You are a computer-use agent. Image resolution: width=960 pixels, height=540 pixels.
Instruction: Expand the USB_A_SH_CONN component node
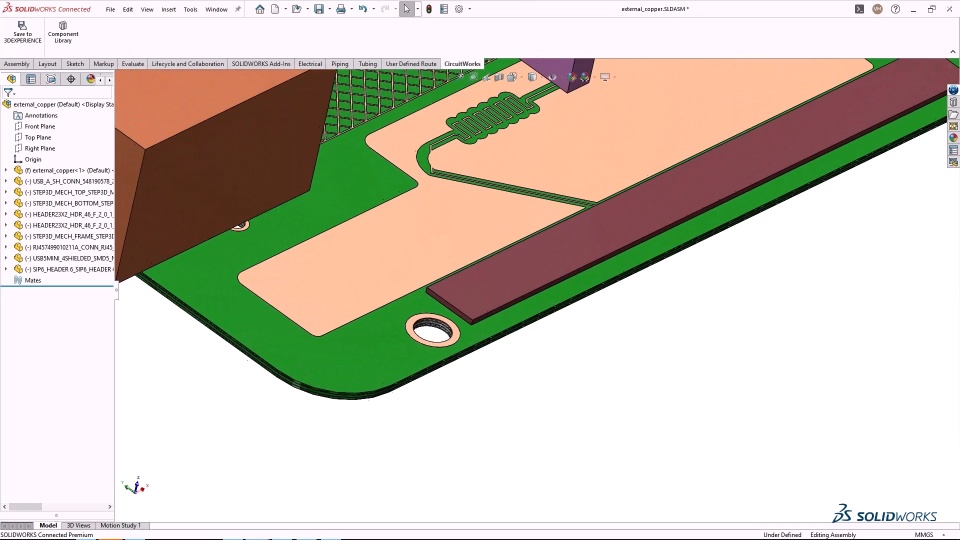pos(6,181)
